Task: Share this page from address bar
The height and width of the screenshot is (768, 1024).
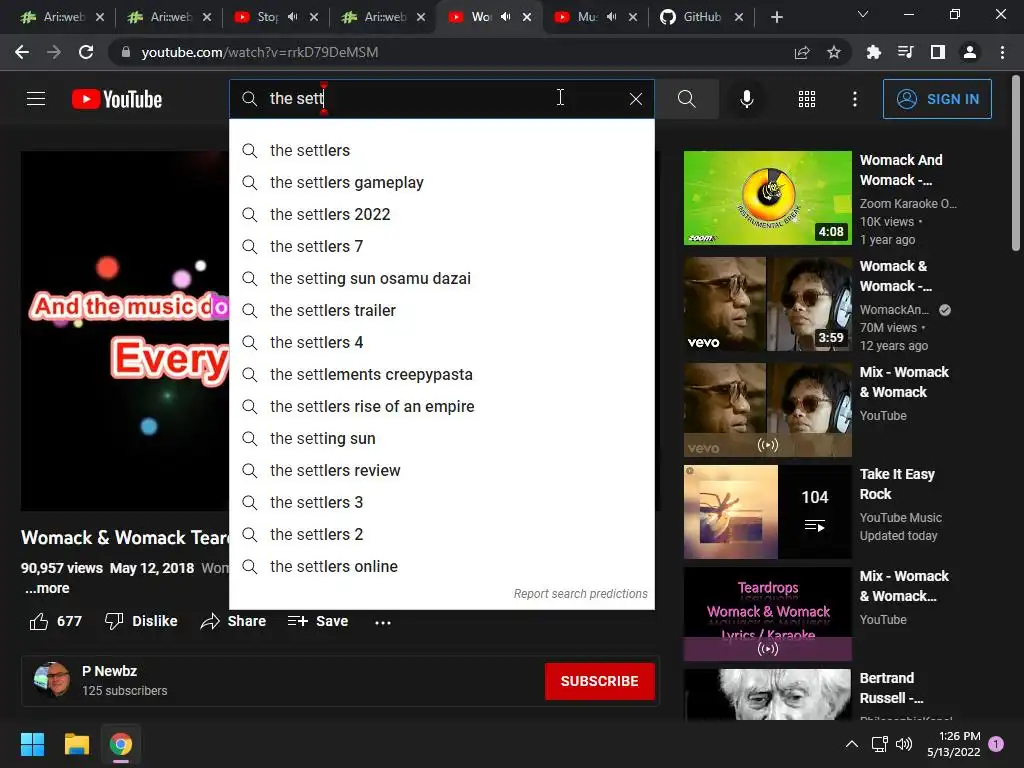Action: point(802,52)
